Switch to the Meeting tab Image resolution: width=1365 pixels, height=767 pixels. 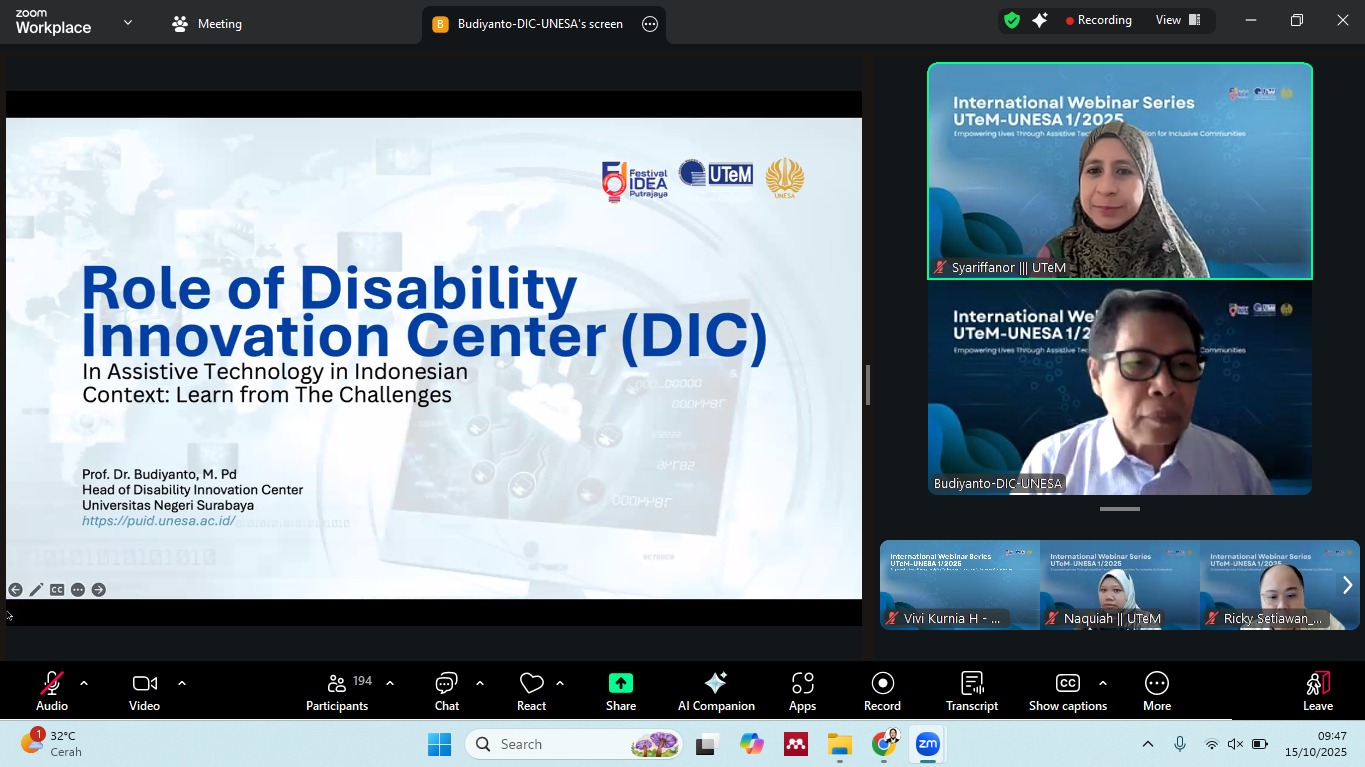pyautogui.click(x=207, y=24)
